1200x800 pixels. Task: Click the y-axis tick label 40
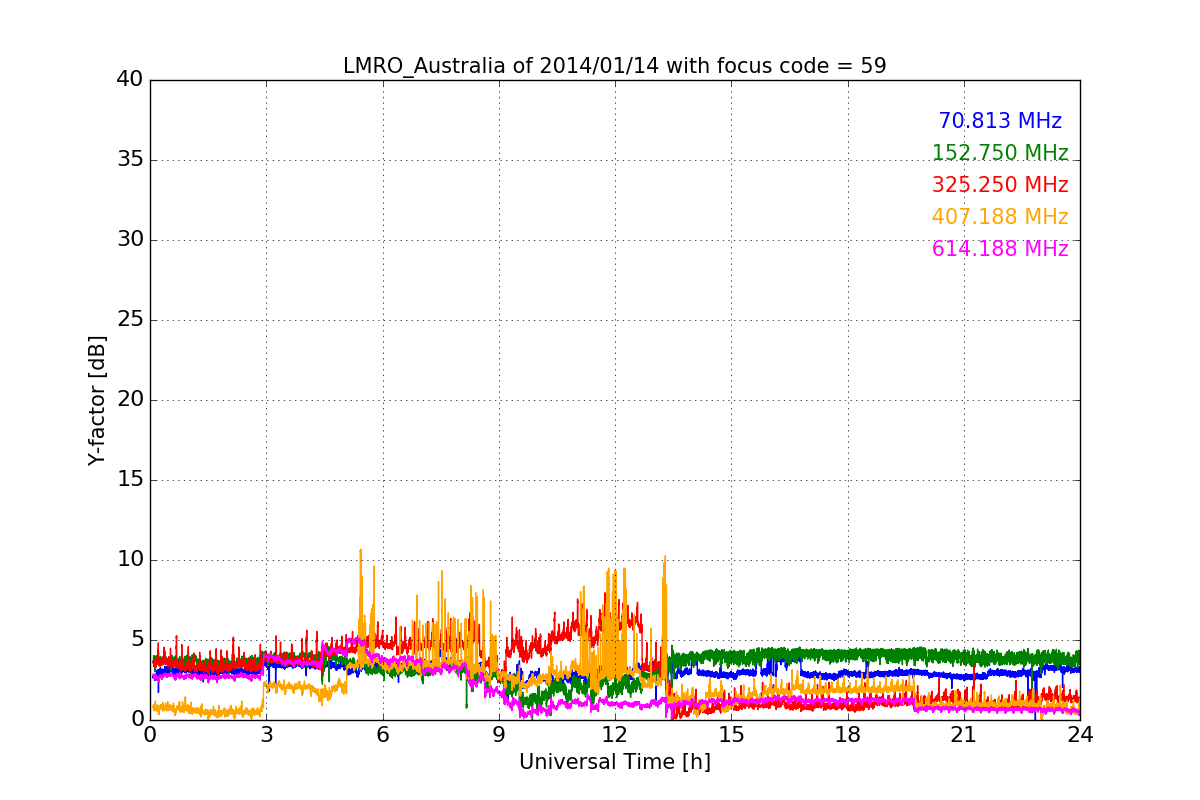pos(130,80)
